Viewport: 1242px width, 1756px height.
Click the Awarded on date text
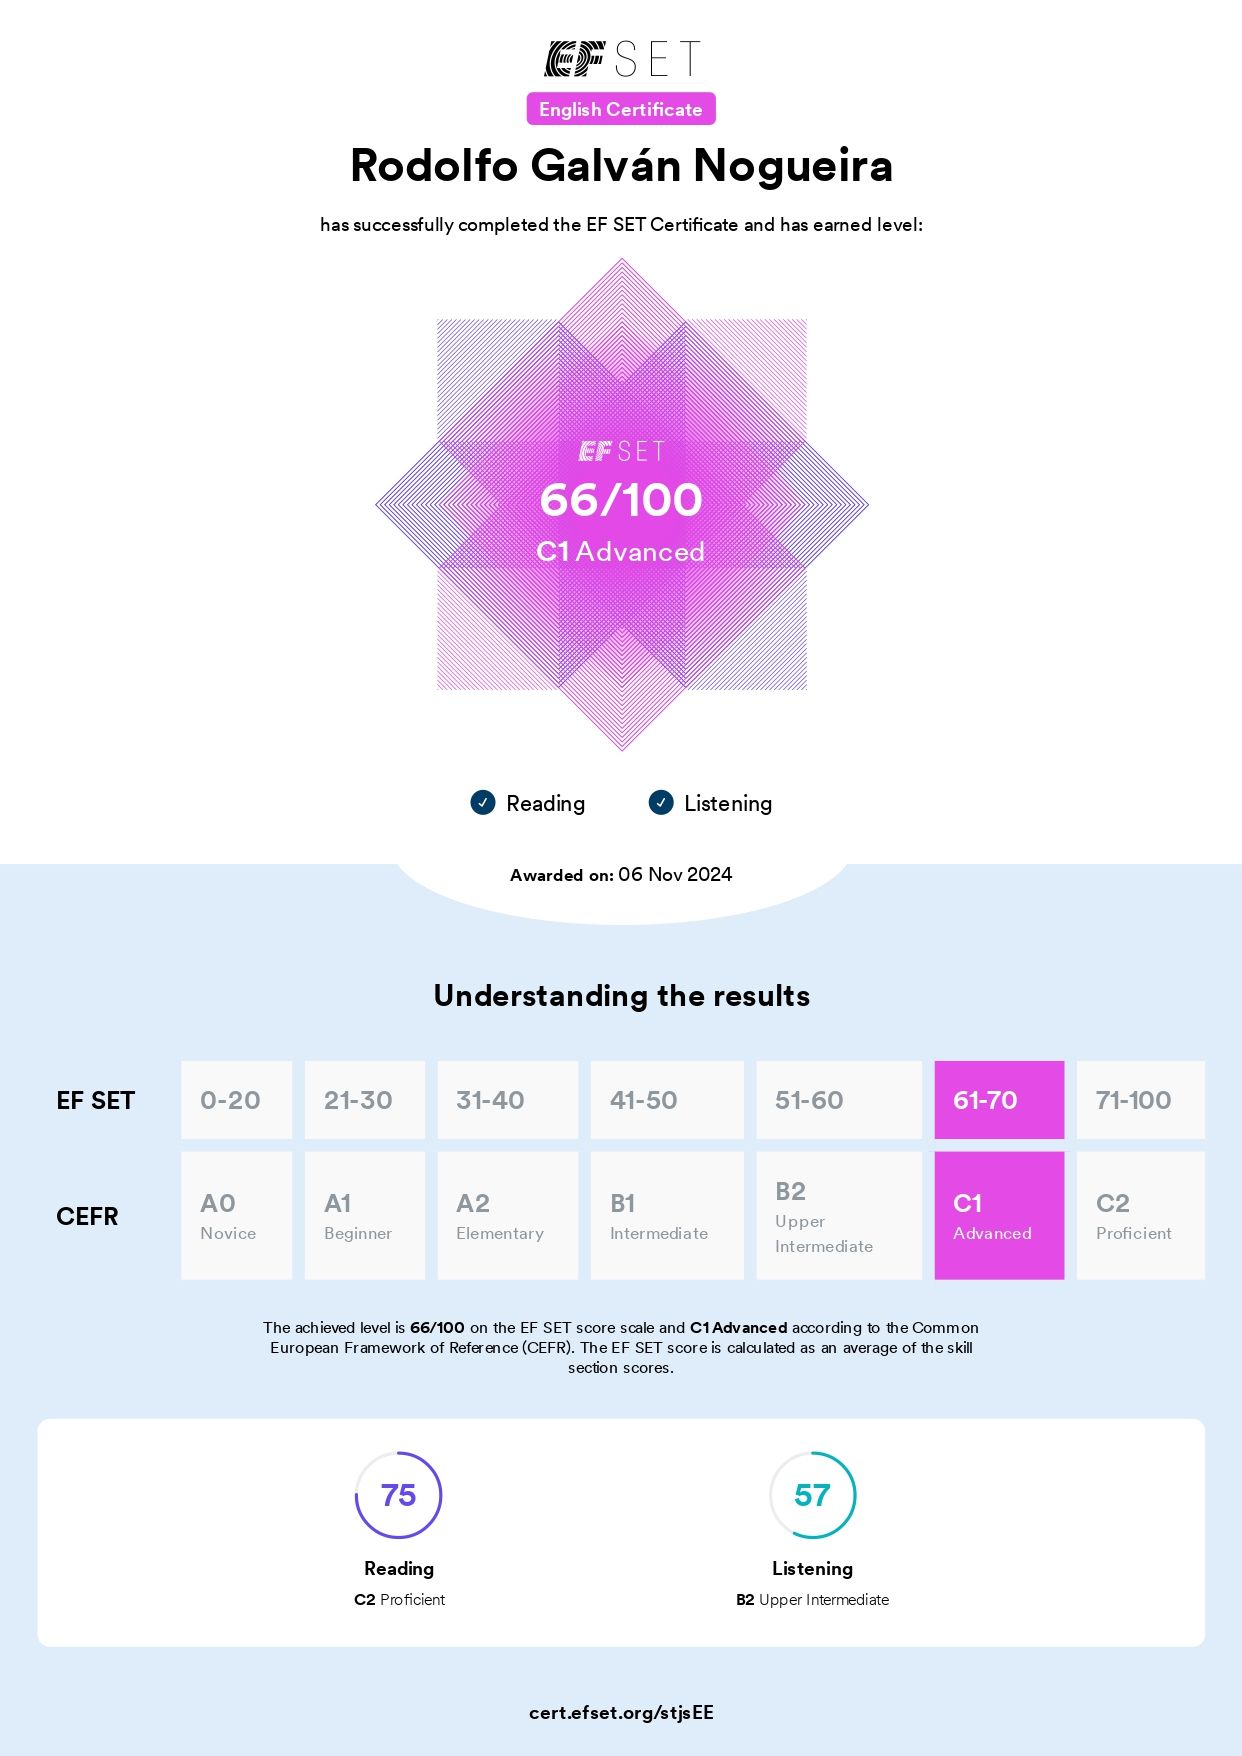[621, 875]
